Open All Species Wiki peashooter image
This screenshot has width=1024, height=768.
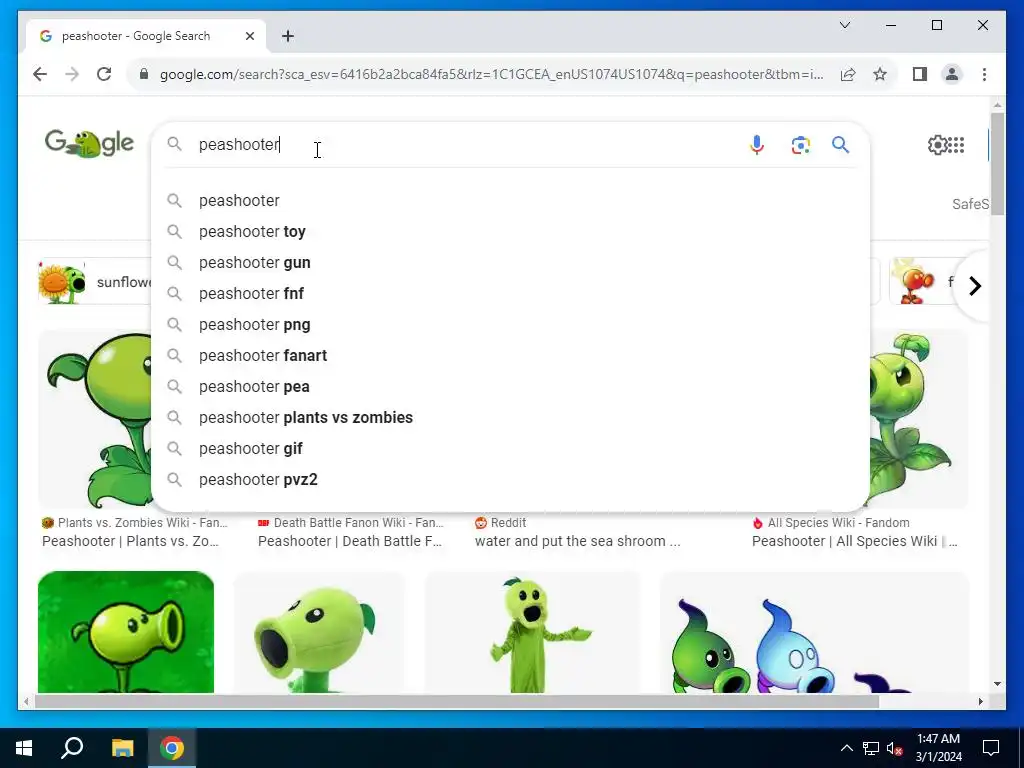919,419
